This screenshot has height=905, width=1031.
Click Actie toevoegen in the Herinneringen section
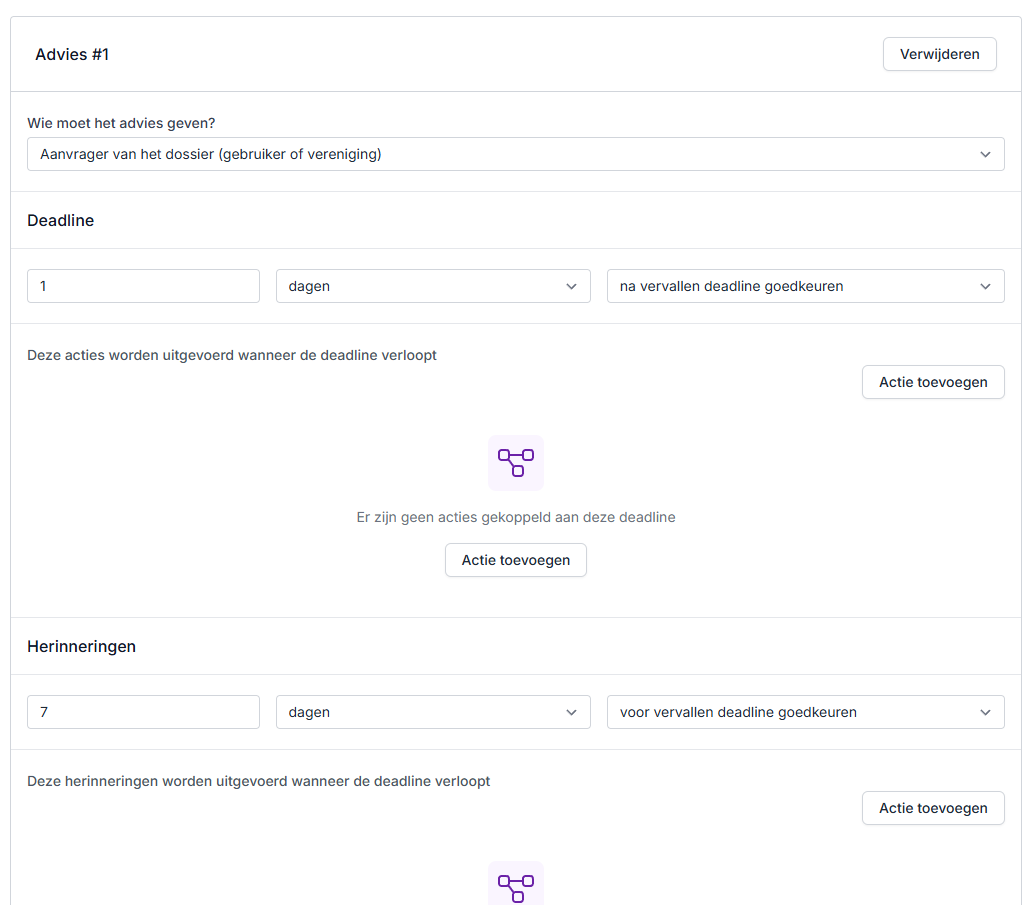933,808
